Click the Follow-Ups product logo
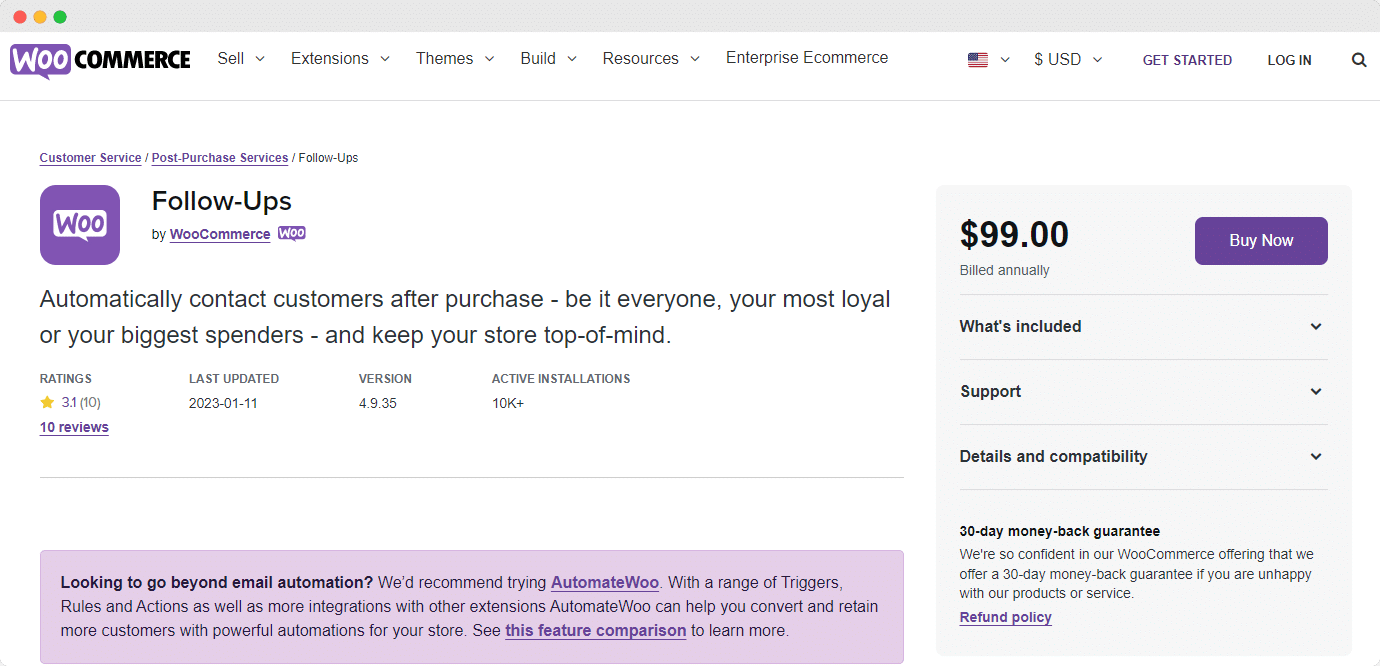 [x=80, y=225]
